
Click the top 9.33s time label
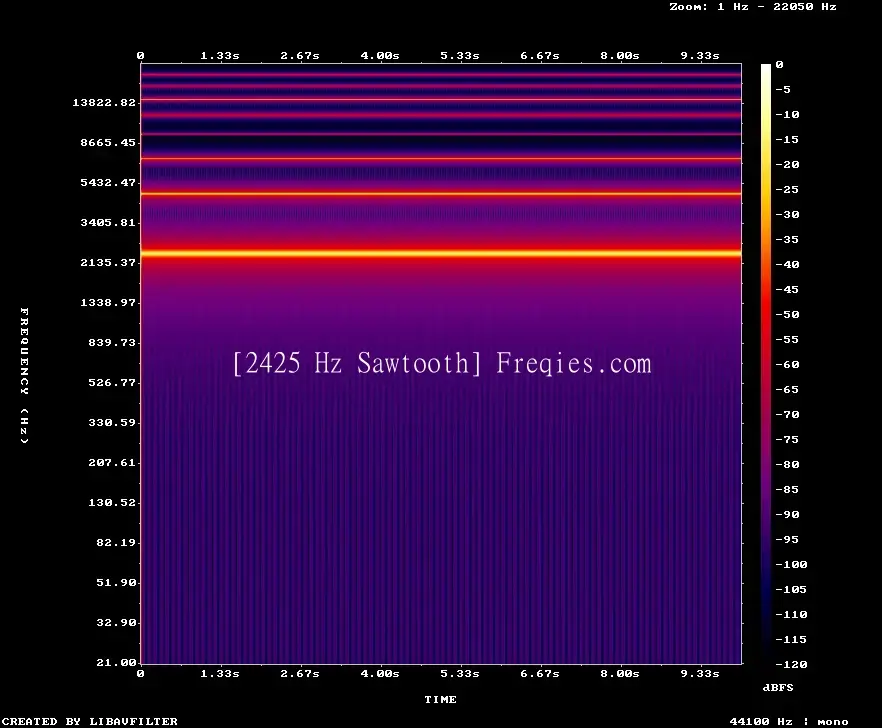tap(700, 55)
